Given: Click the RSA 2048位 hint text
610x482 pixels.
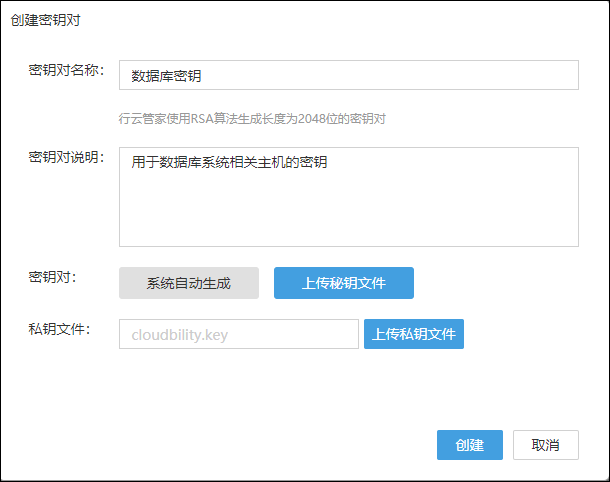Looking at the screenshot, I should point(252,118).
